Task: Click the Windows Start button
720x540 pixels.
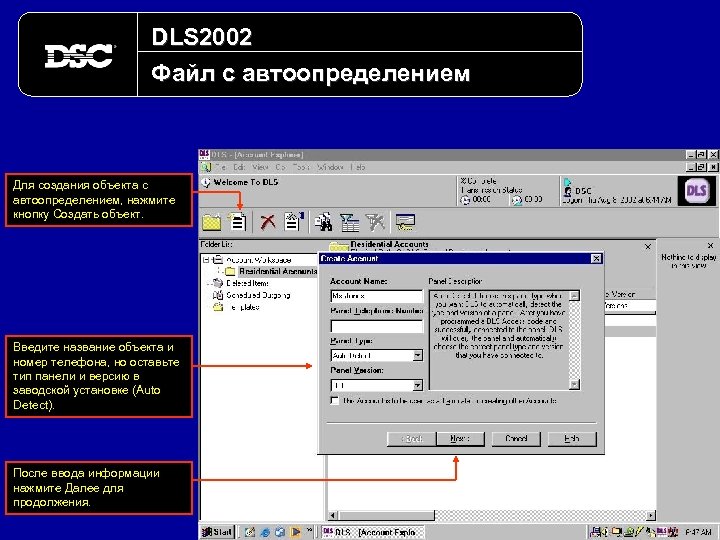Action: tap(218, 532)
